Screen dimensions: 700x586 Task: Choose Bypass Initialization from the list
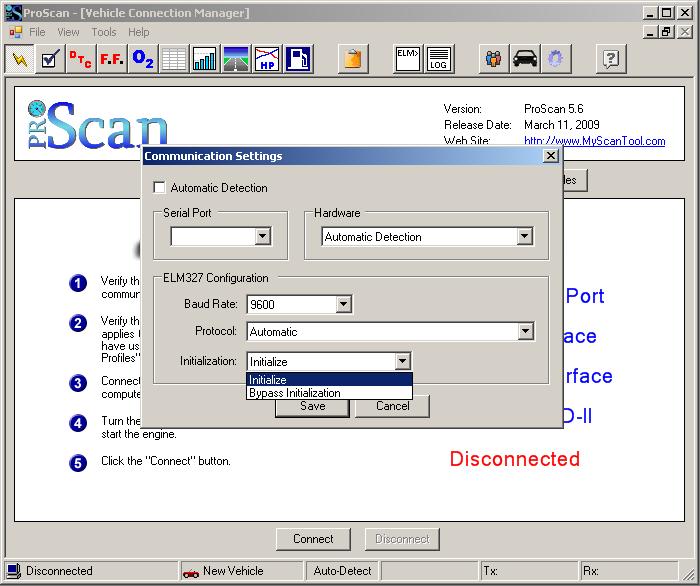295,393
